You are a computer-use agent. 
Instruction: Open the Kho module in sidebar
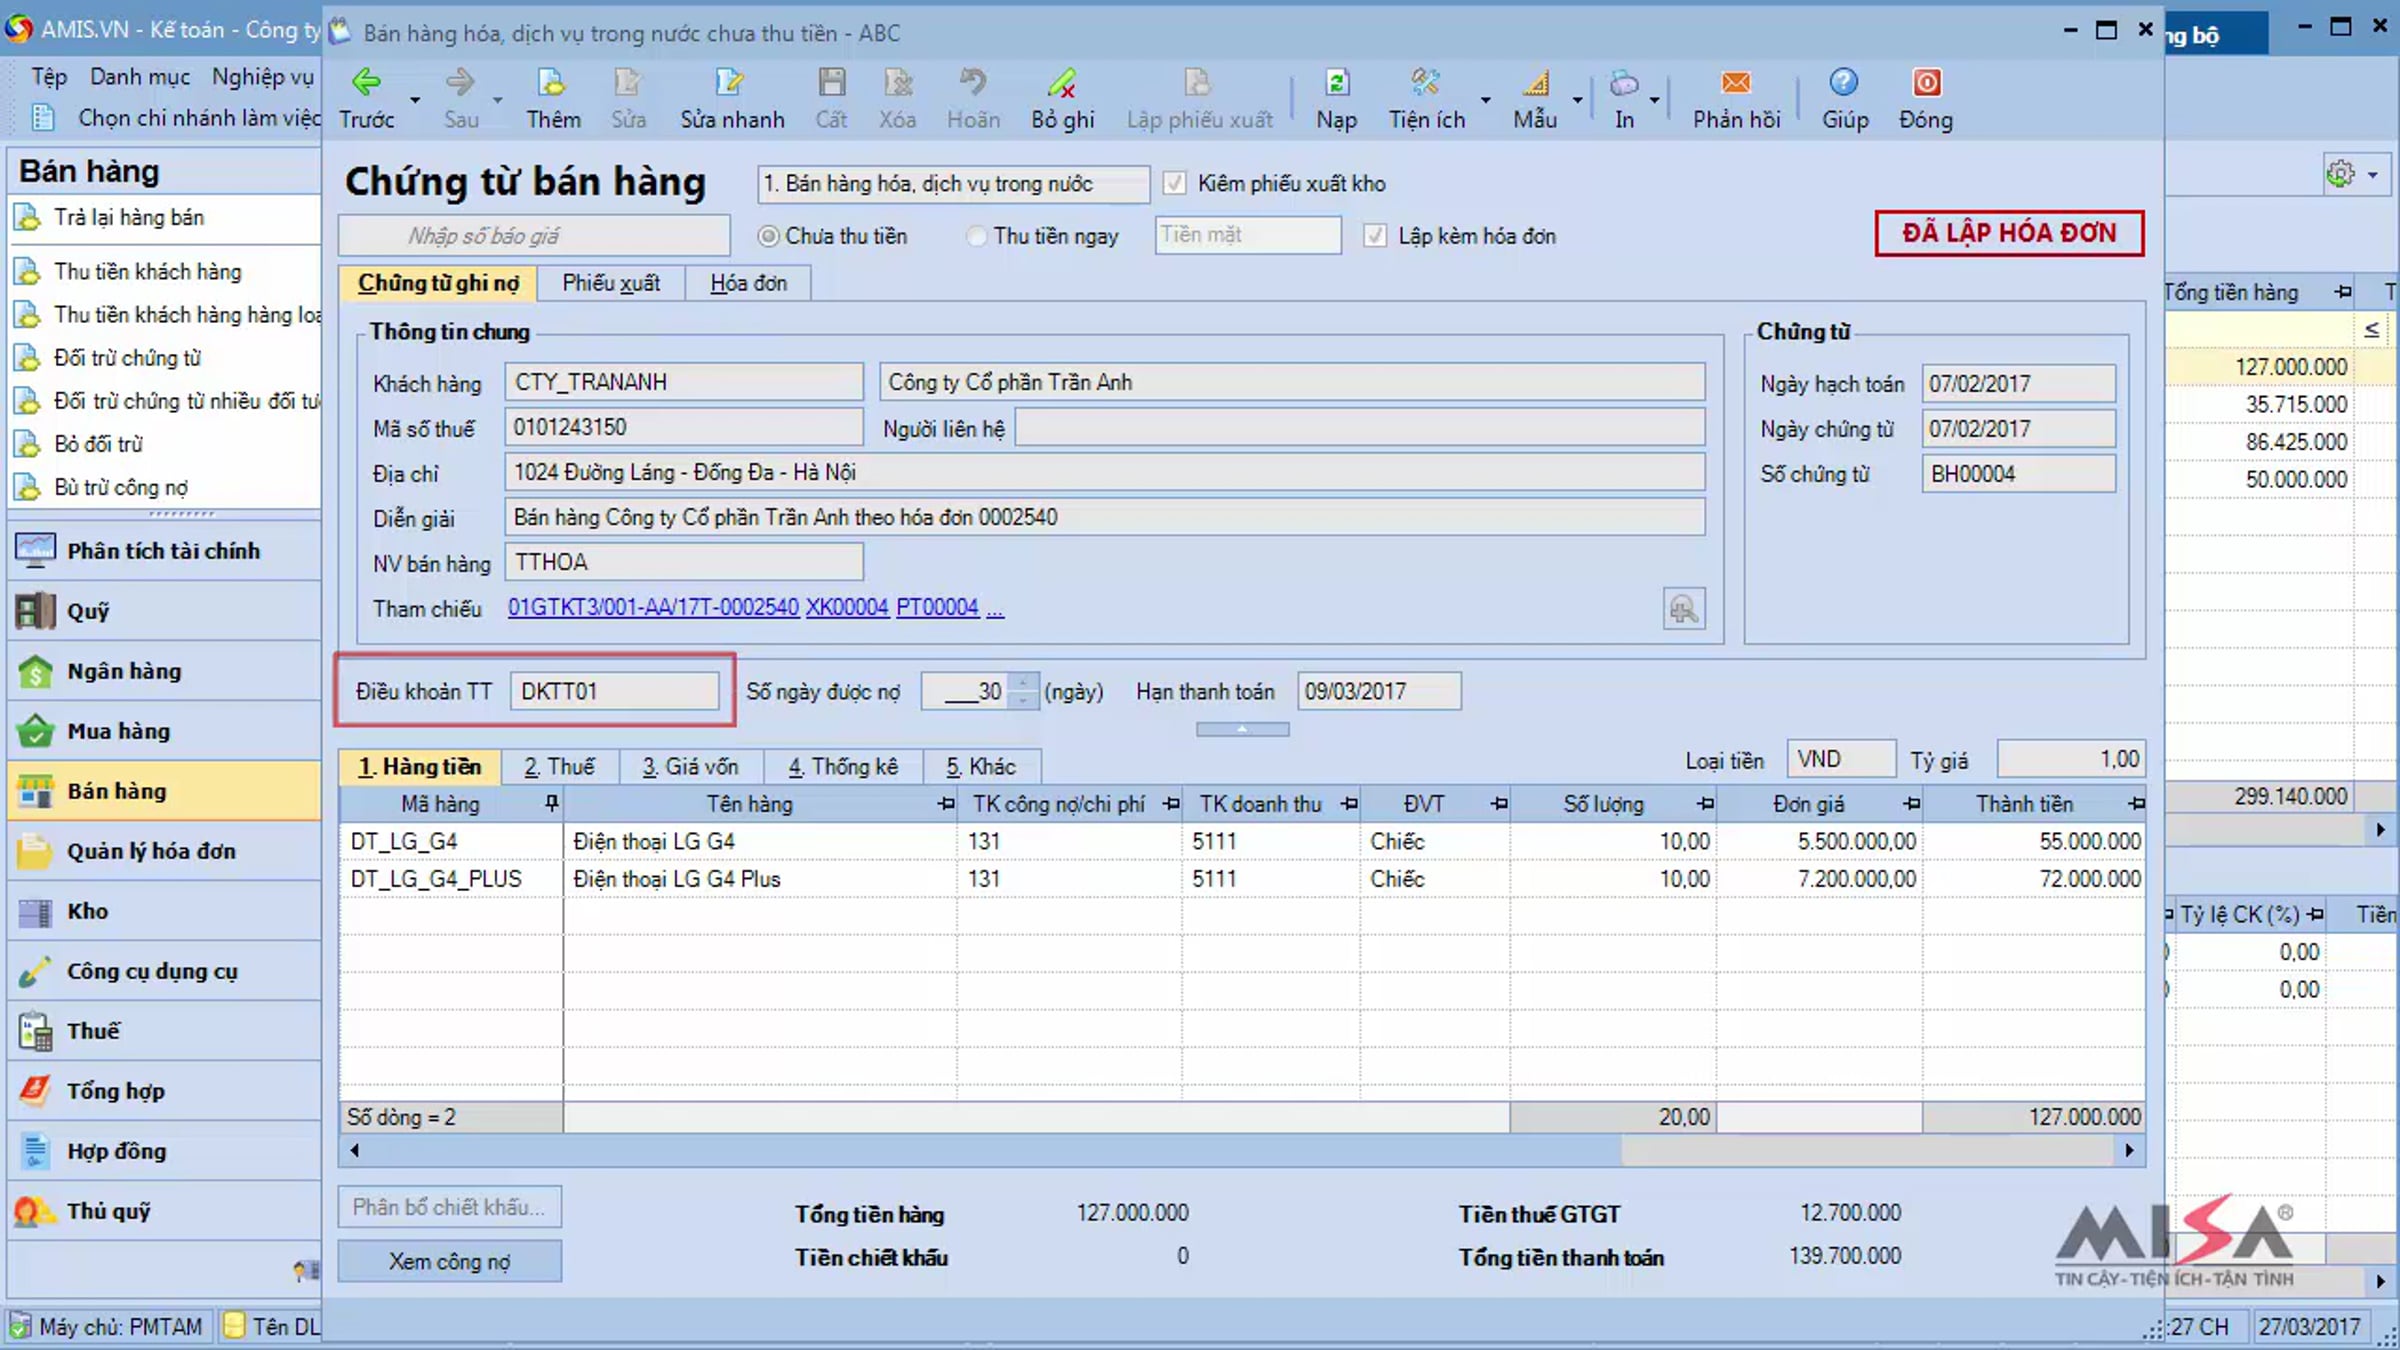tap(164, 911)
